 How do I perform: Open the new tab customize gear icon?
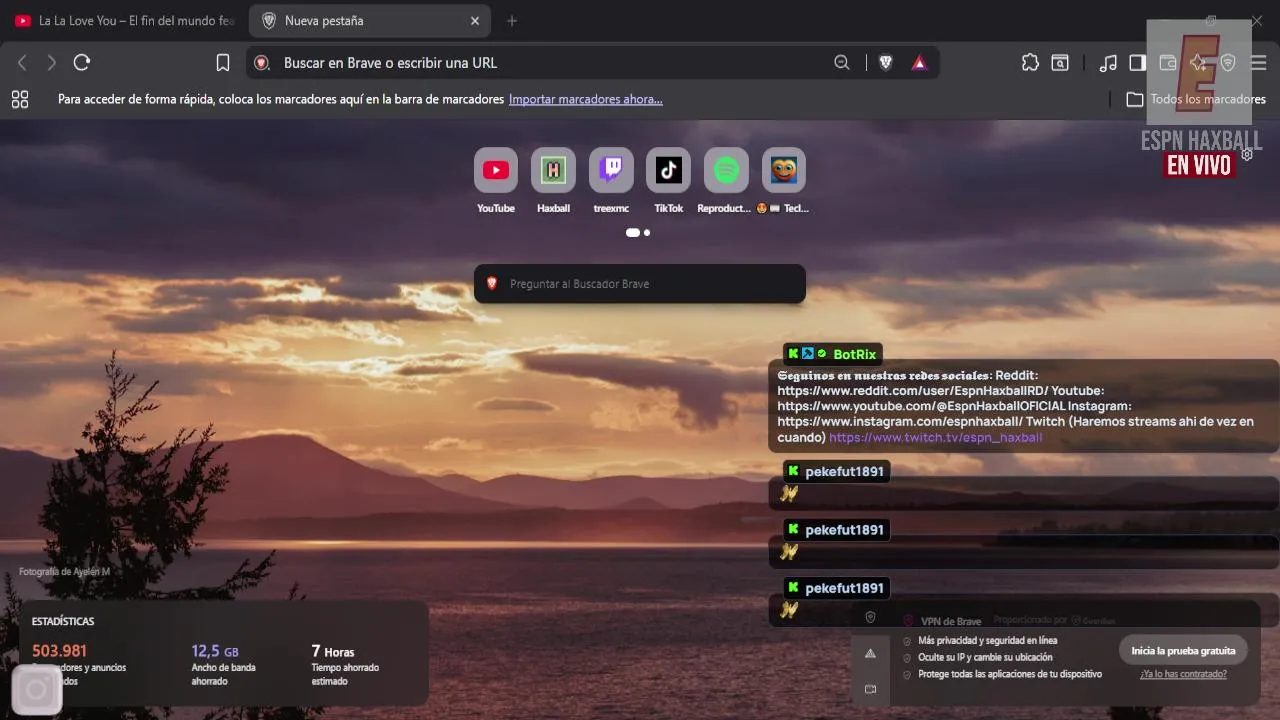[1247, 154]
